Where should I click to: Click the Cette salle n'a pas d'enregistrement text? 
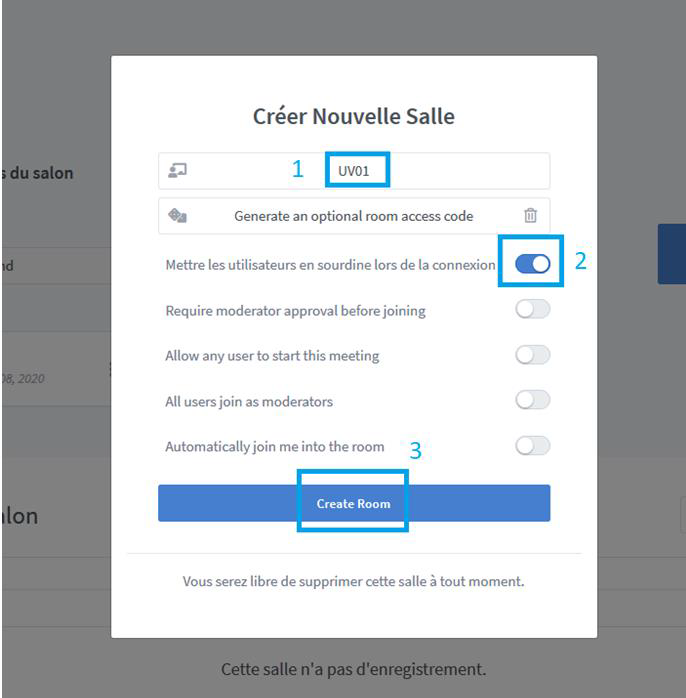[353, 670]
